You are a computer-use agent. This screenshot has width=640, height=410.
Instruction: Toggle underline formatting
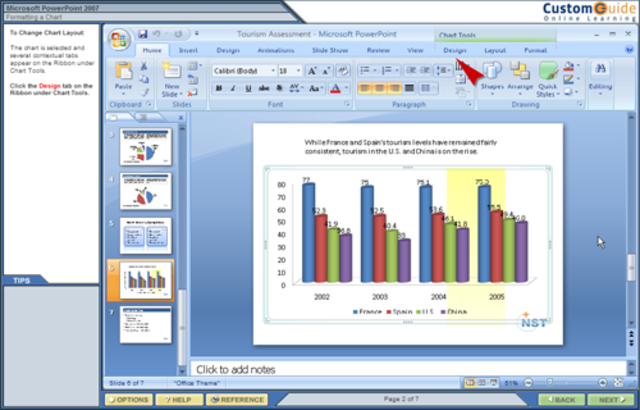248,88
